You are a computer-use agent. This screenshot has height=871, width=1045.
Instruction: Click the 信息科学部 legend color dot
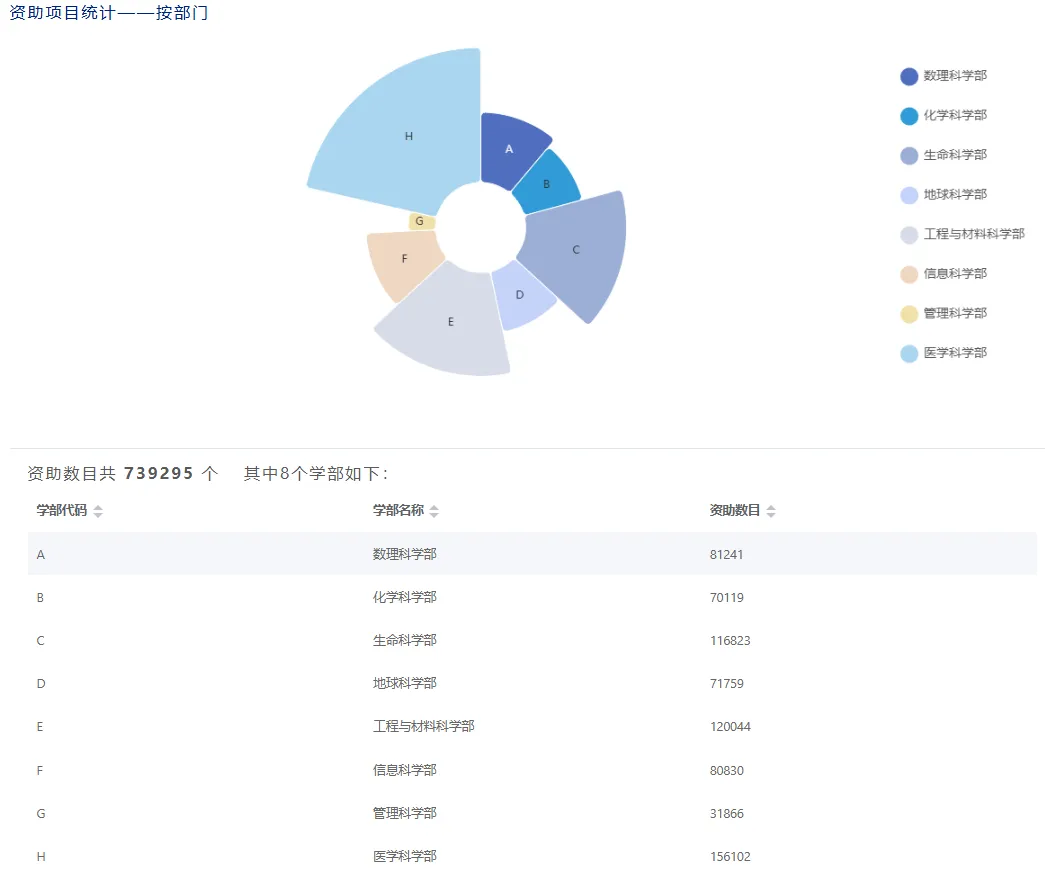[x=909, y=274]
